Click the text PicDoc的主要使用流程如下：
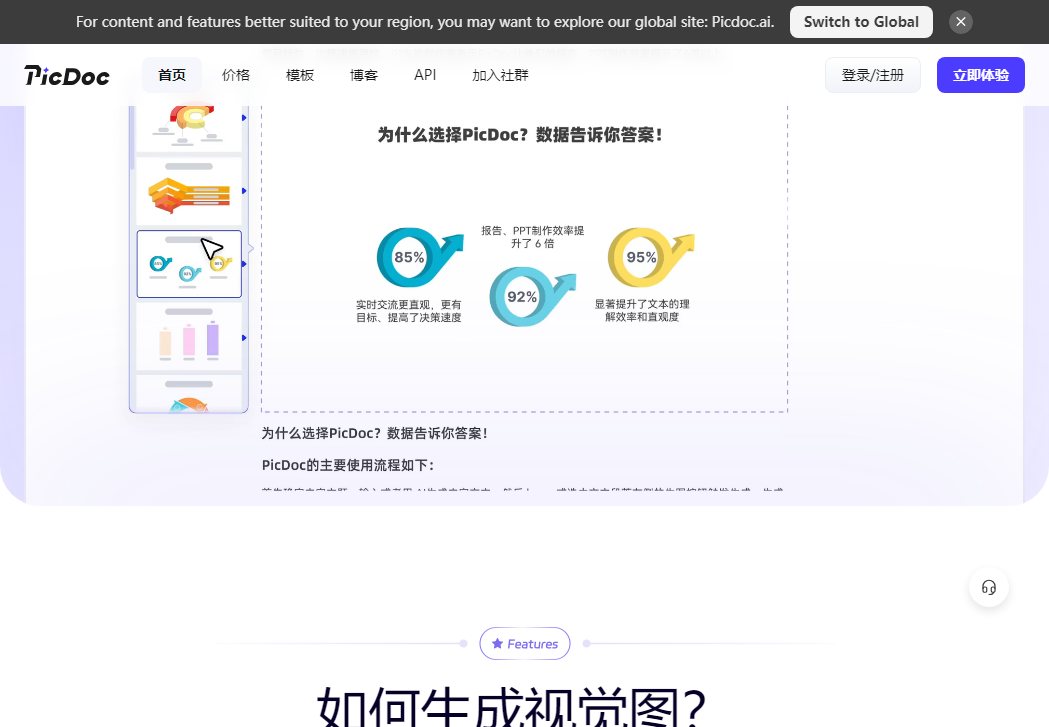 pyautogui.click(x=348, y=465)
